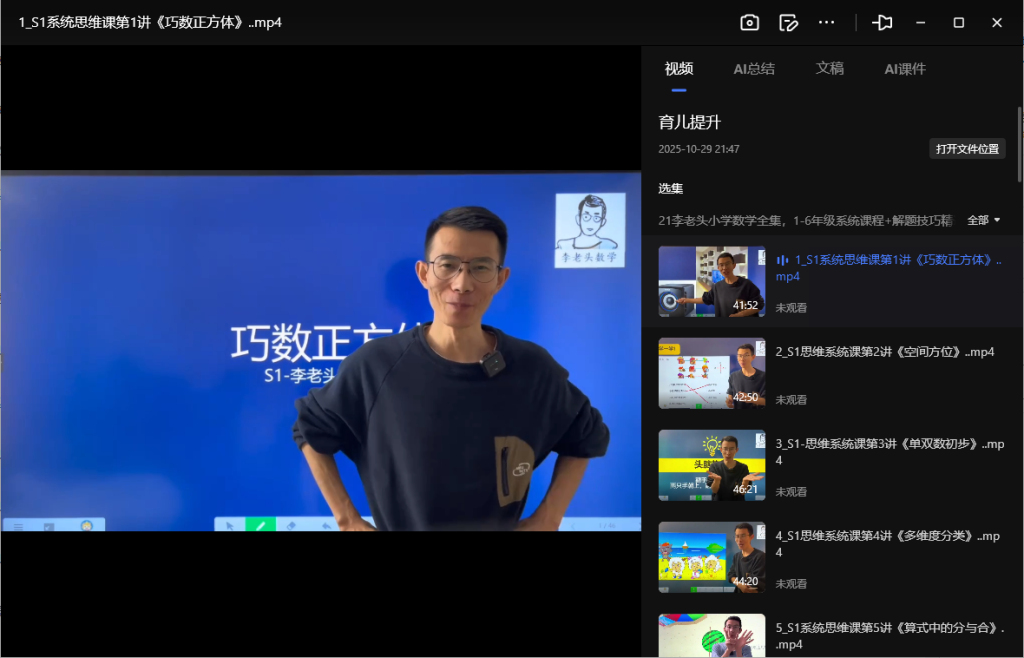1024x658 pixels.
Task: Click the playing indicator icon beside episode 1
Action: (x=781, y=259)
